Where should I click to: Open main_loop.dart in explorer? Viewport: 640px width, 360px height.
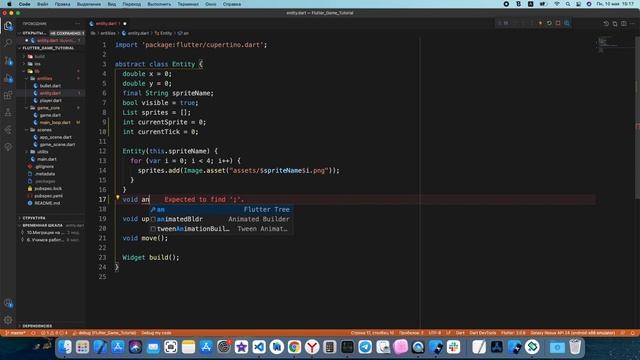(55, 122)
